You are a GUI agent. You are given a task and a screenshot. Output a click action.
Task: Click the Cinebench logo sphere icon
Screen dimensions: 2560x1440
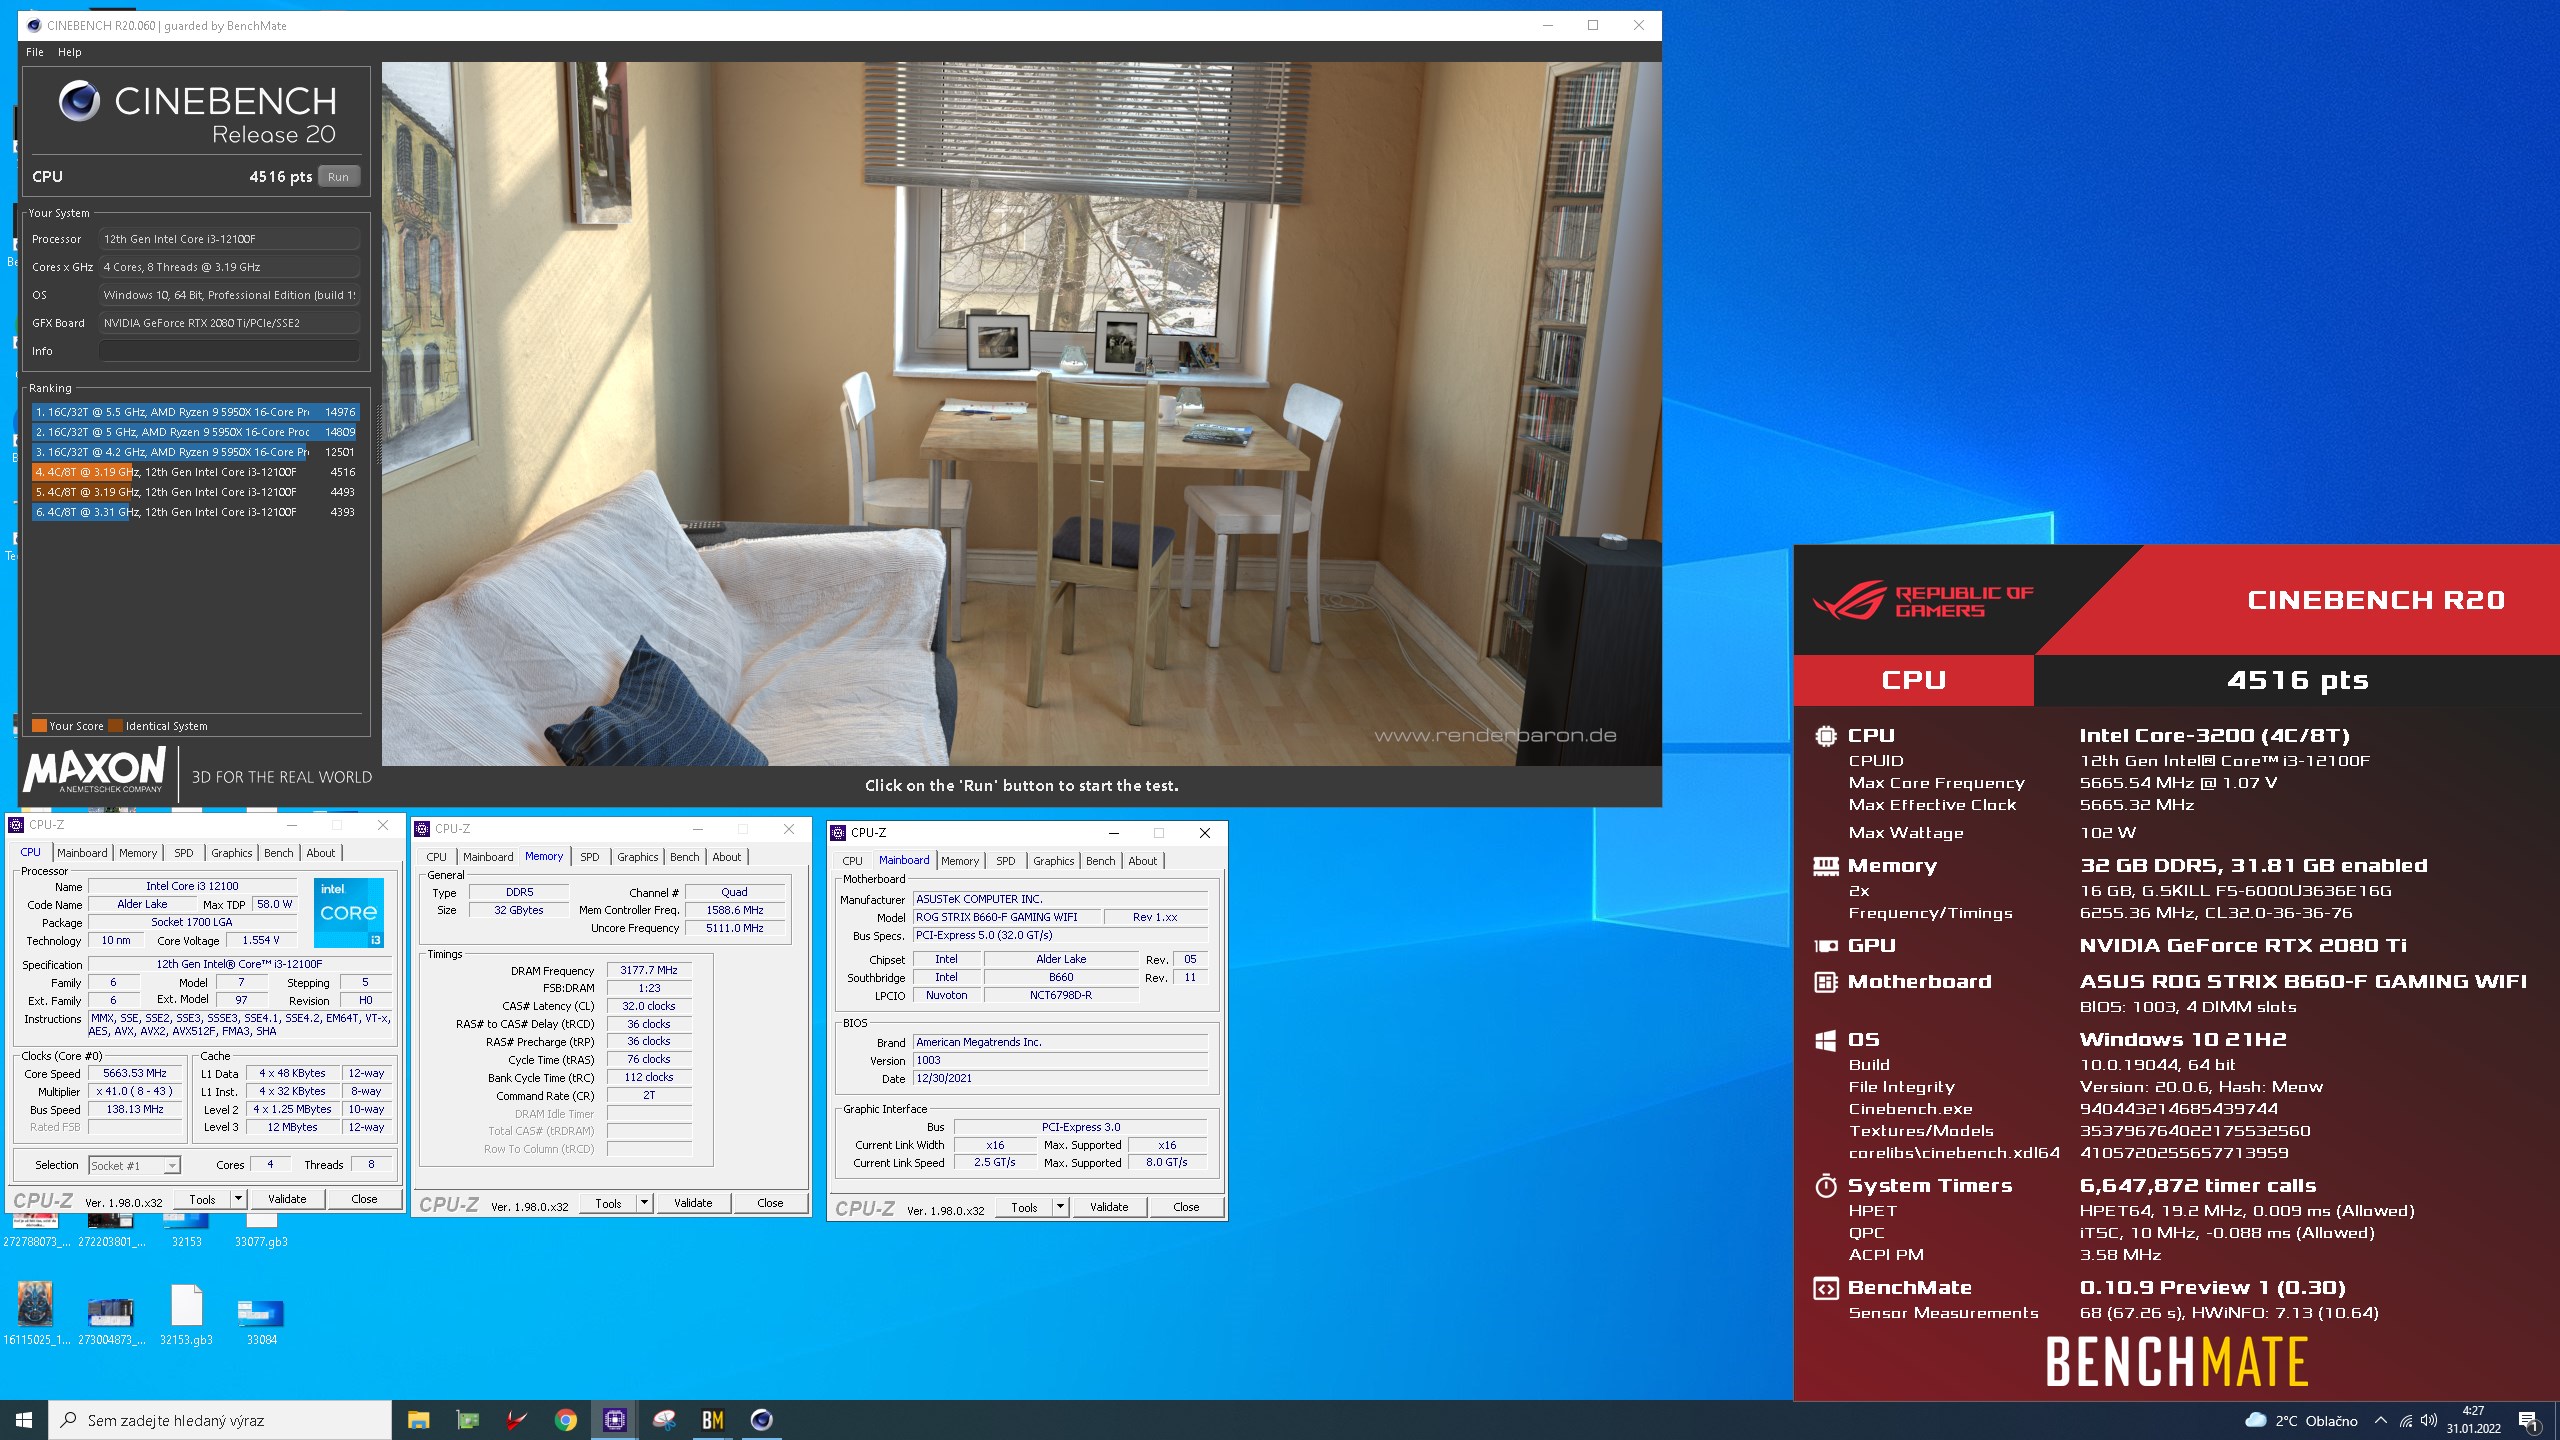click(x=79, y=101)
